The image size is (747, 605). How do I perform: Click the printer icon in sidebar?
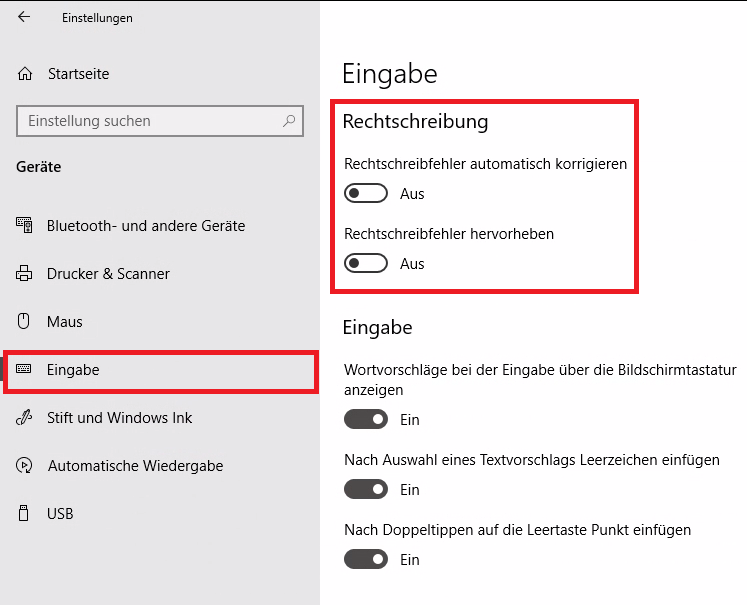tap(25, 274)
